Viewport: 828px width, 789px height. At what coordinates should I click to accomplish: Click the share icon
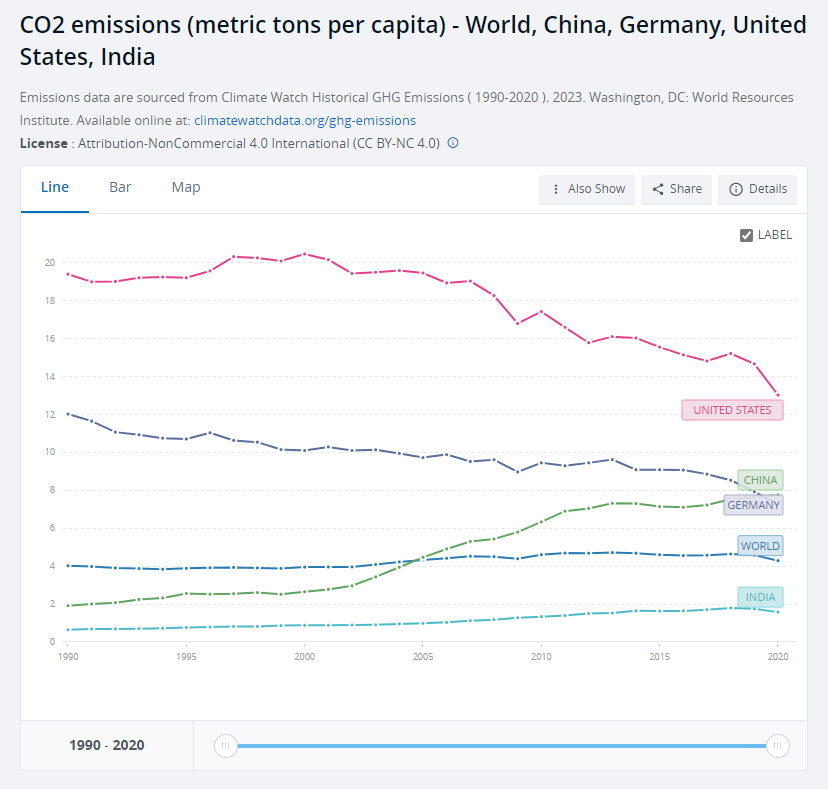[658, 189]
